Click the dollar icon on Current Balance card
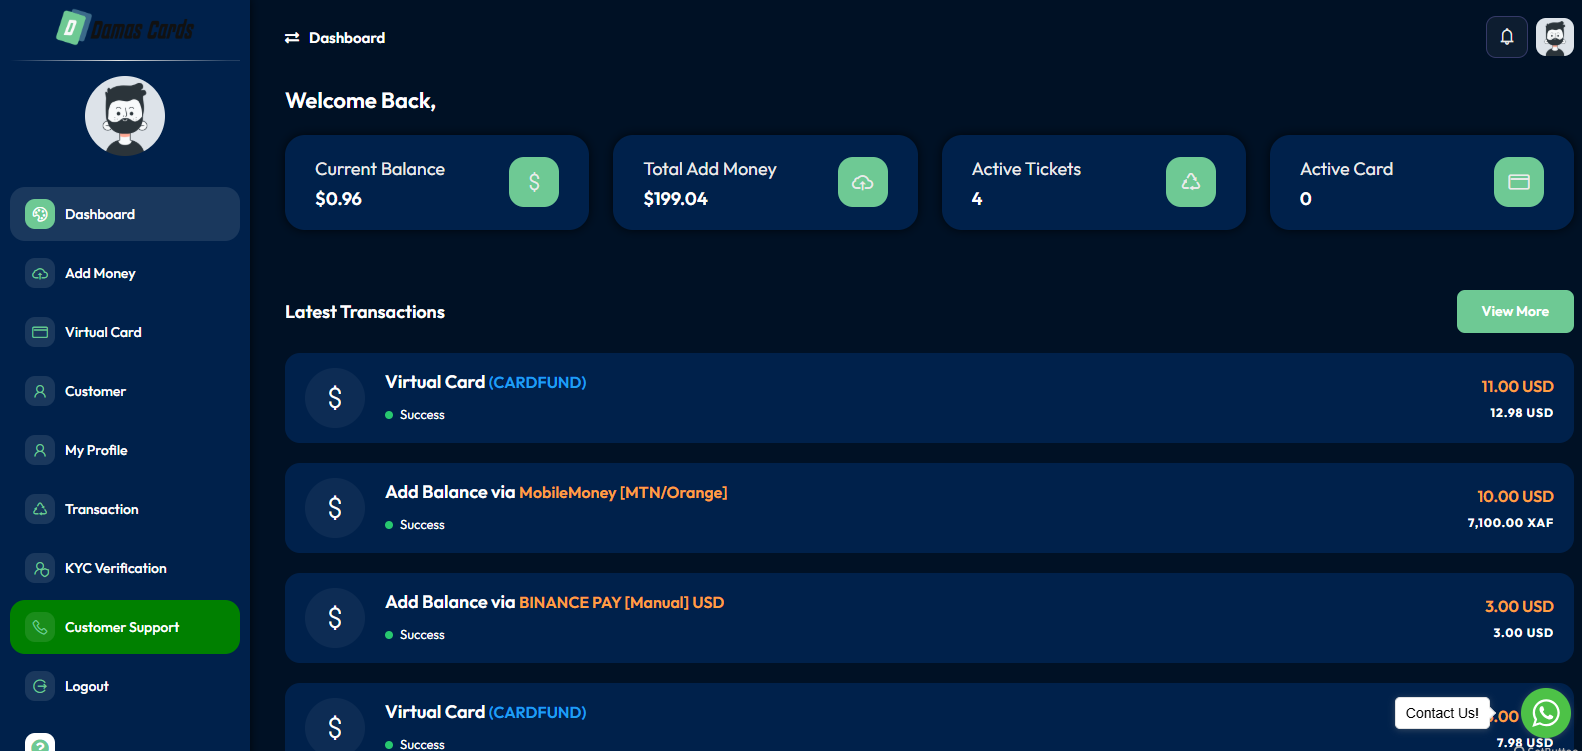 (534, 182)
